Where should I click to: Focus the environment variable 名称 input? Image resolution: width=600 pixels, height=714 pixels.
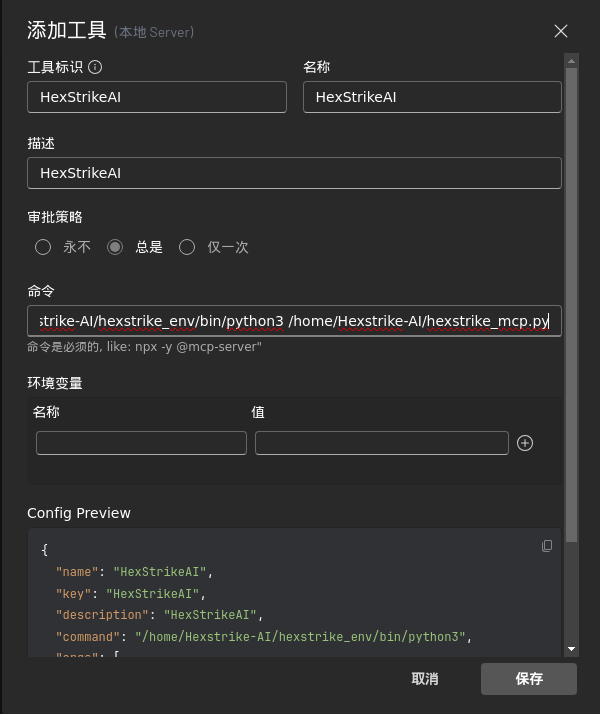point(141,443)
